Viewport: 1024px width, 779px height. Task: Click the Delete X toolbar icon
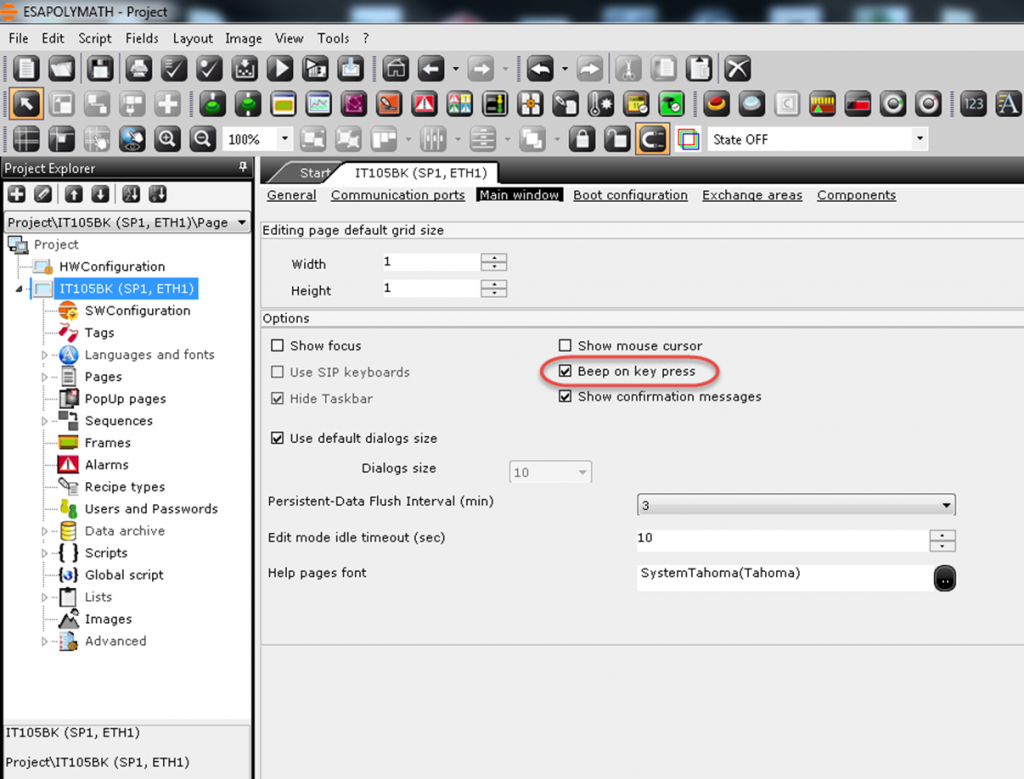pos(738,69)
